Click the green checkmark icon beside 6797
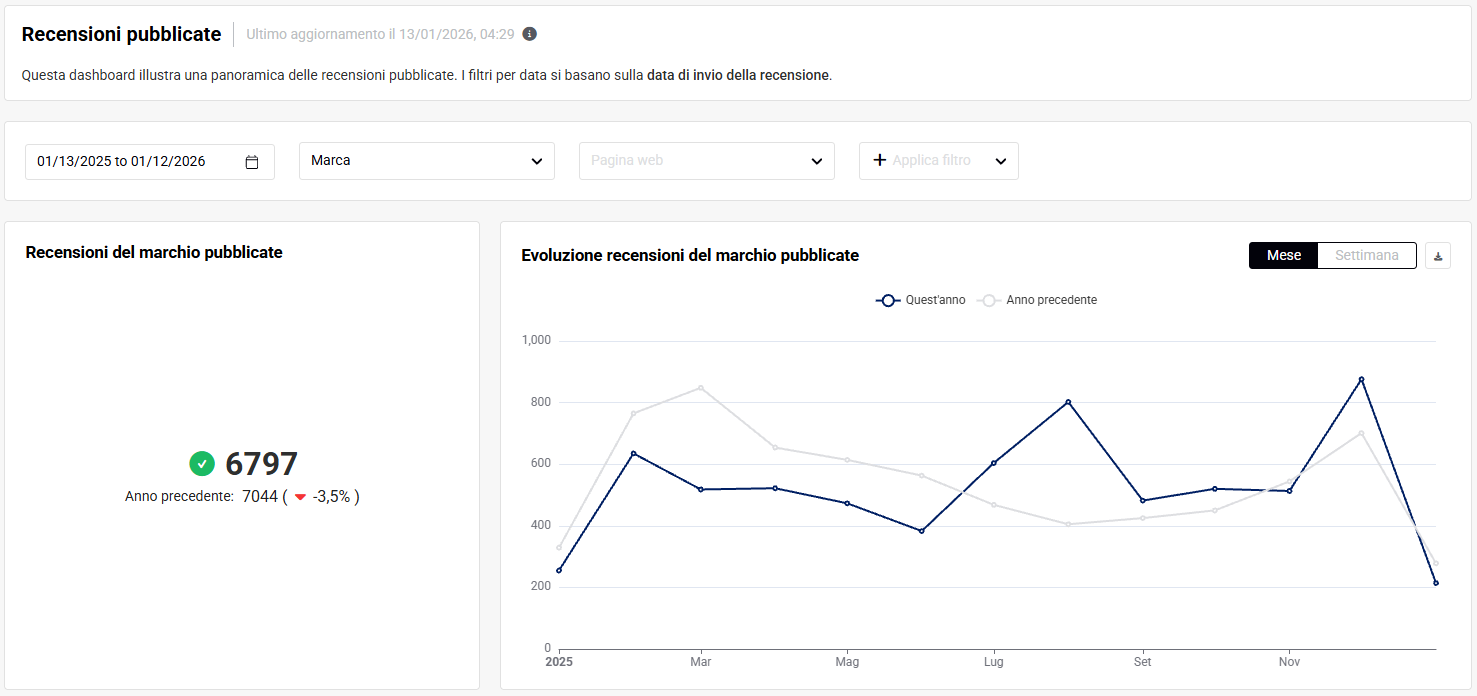The width and height of the screenshot is (1477, 696). click(x=202, y=464)
